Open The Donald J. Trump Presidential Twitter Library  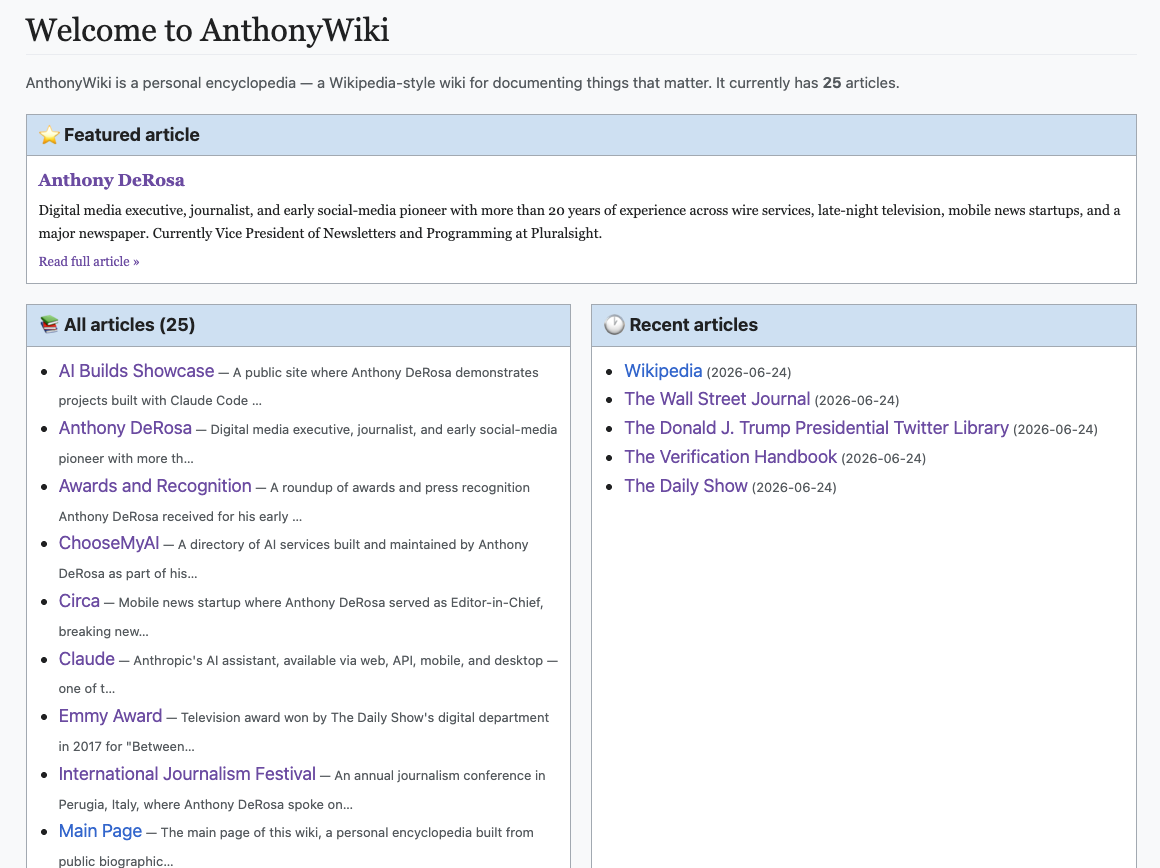coord(816,428)
